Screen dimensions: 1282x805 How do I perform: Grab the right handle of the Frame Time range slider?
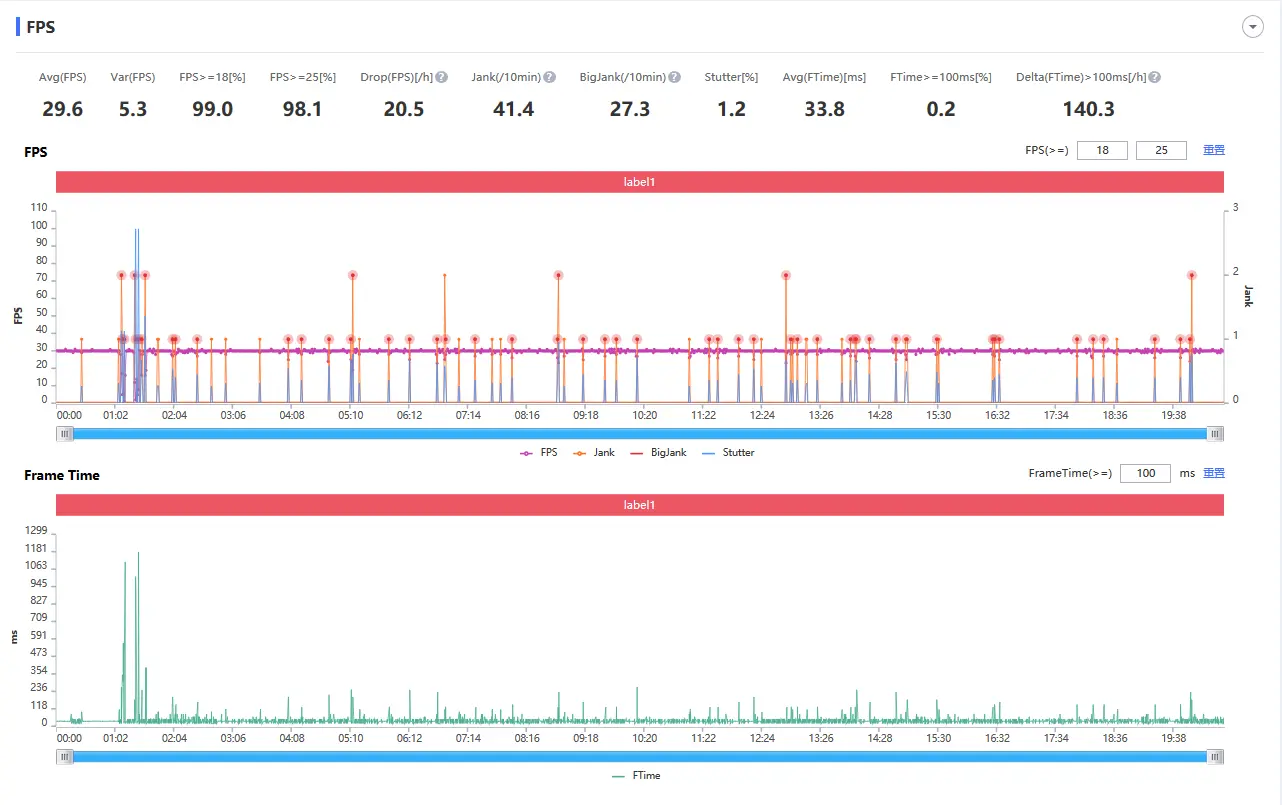(1215, 756)
